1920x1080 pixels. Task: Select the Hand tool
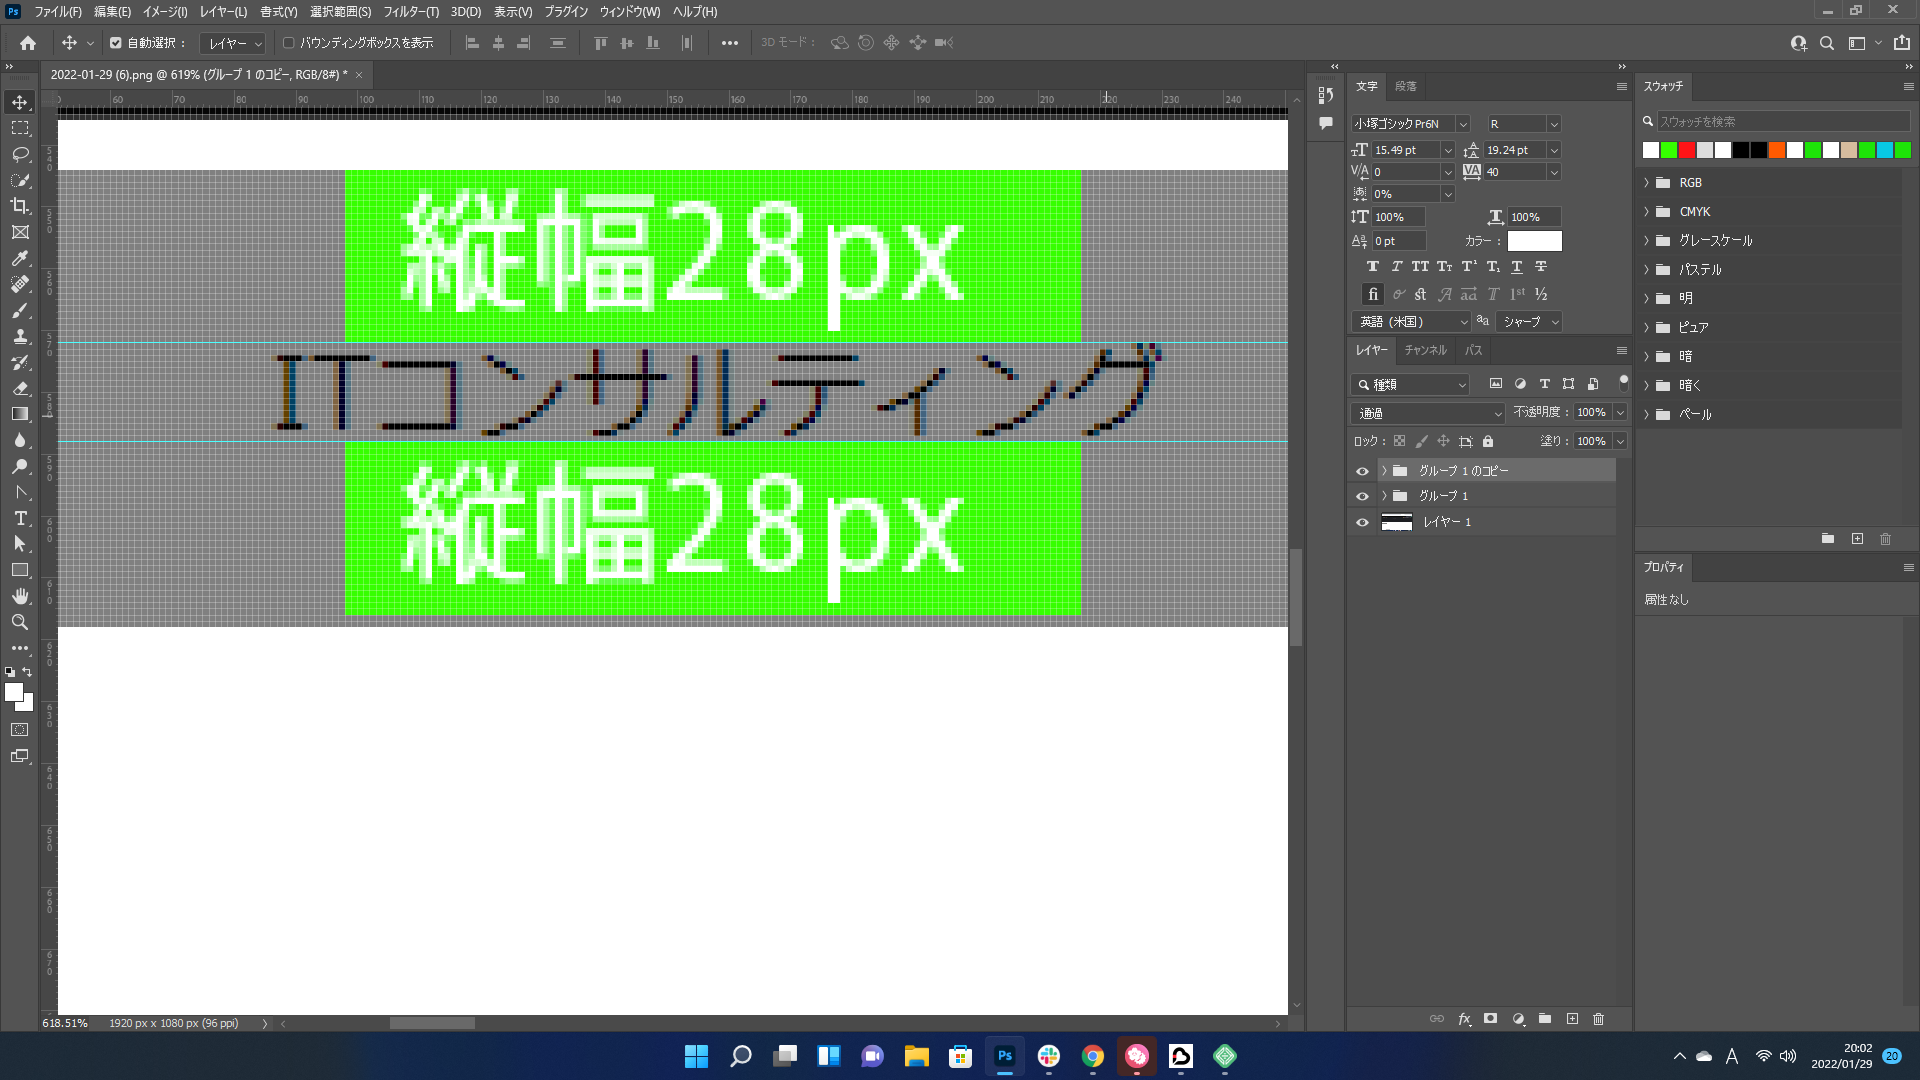(20, 596)
